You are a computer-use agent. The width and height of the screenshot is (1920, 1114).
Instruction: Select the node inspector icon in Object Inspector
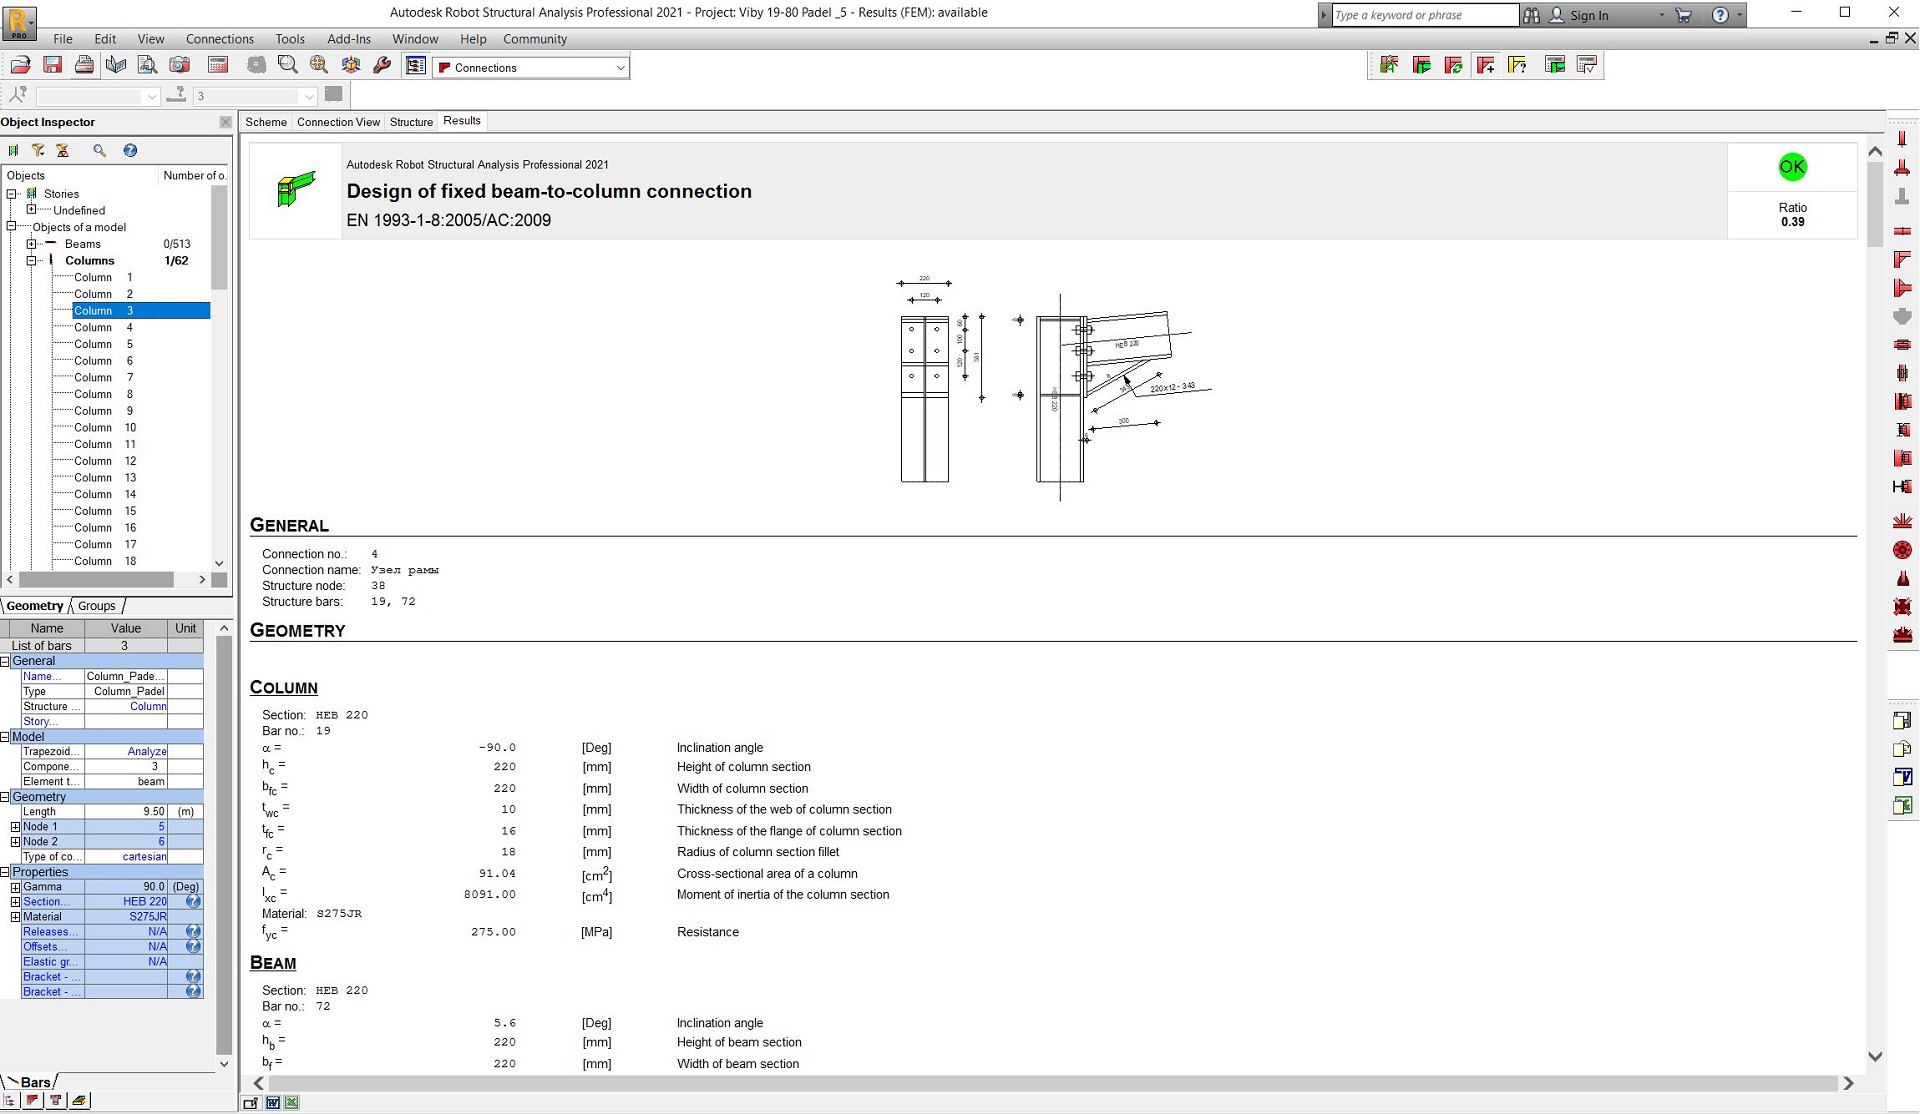pyautogui.click(x=13, y=150)
